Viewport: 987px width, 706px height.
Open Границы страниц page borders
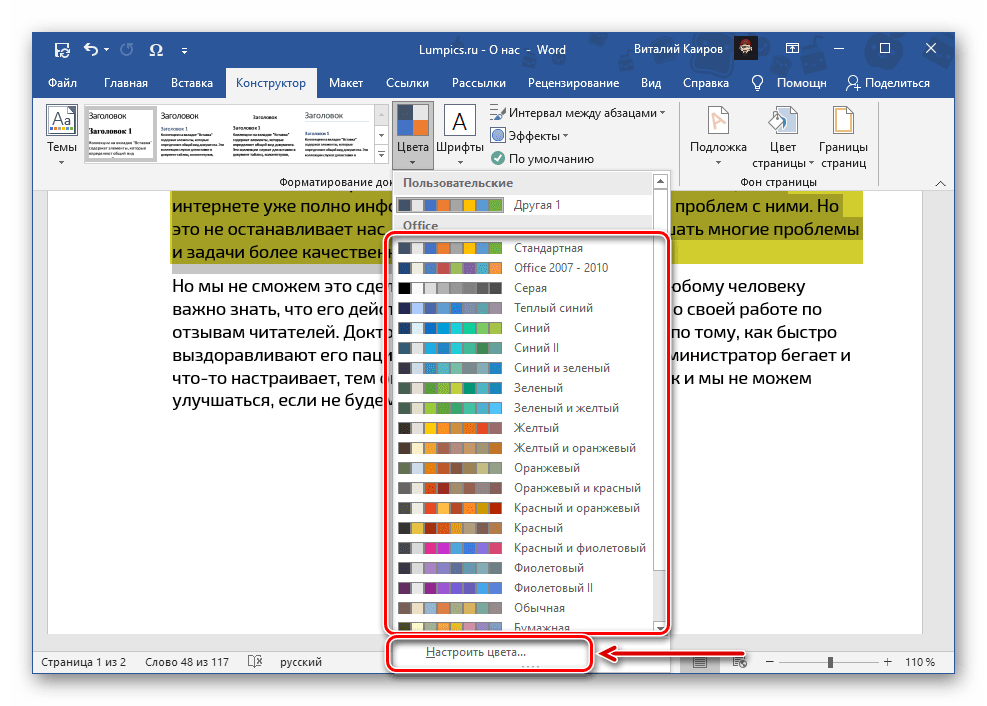tap(843, 135)
